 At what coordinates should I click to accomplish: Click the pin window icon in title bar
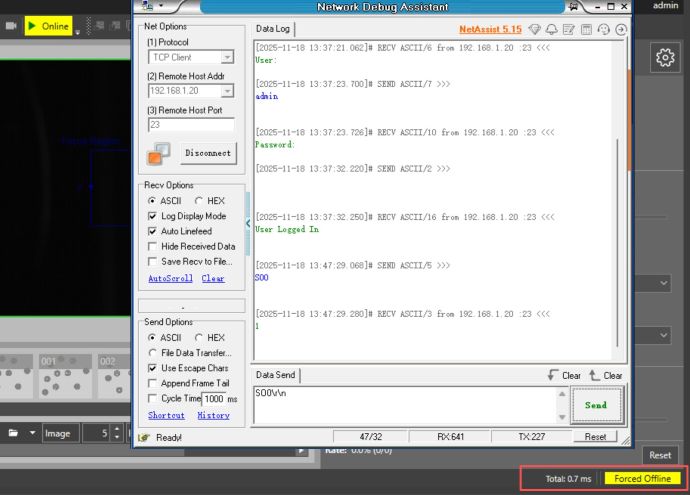coord(573,7)
